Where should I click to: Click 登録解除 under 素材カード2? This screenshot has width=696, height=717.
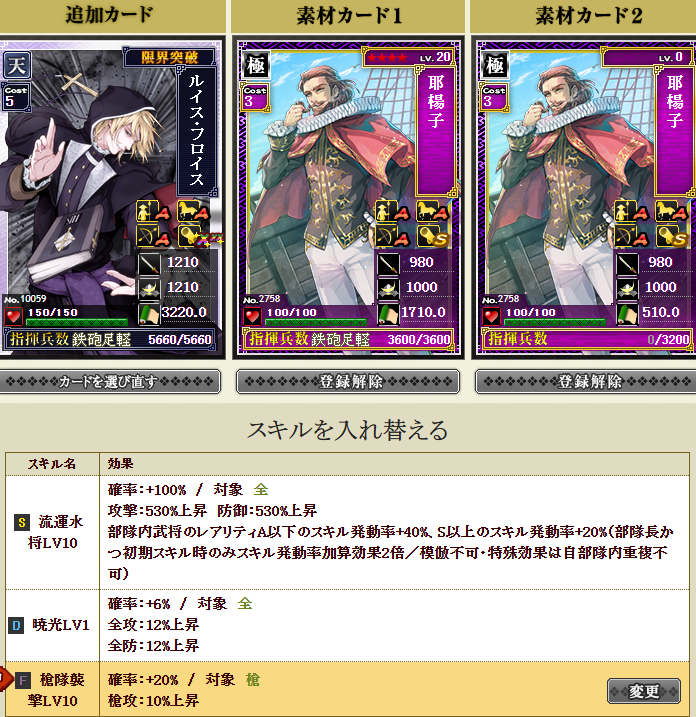[x=586, y=381]
